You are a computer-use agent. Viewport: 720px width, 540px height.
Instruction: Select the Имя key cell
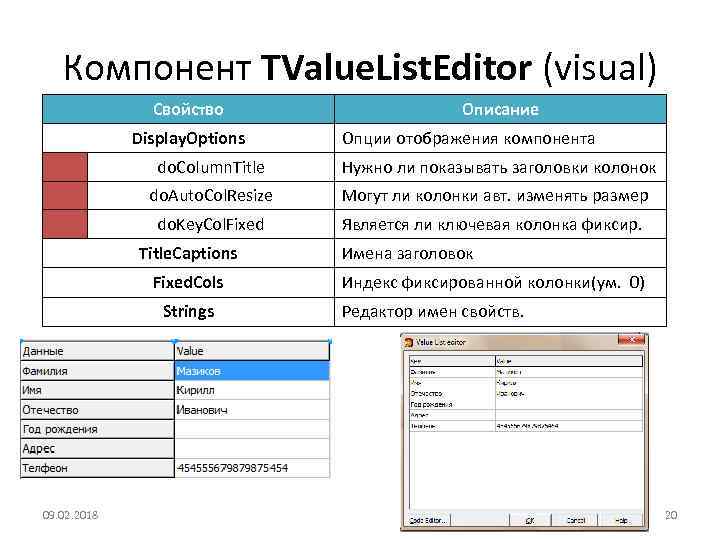97,390
